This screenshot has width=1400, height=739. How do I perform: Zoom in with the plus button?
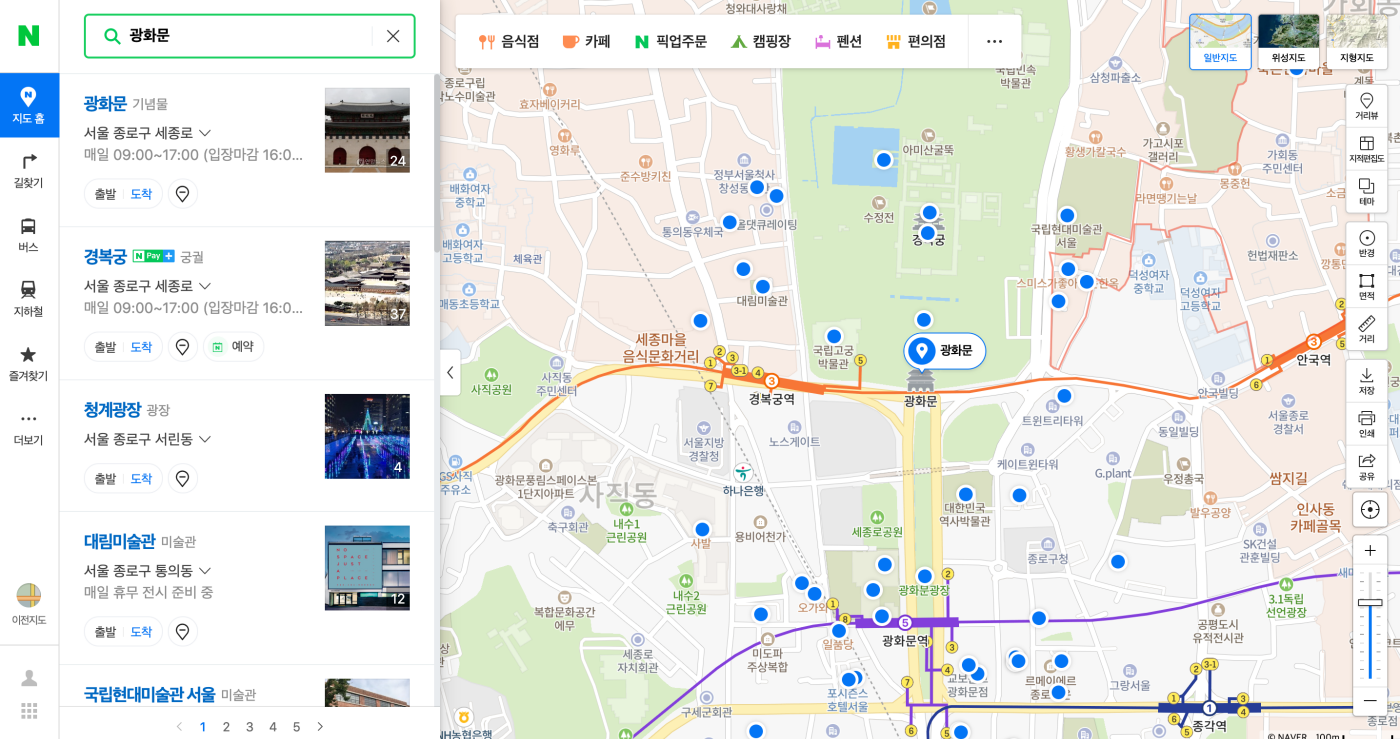tap(1369, 550)
